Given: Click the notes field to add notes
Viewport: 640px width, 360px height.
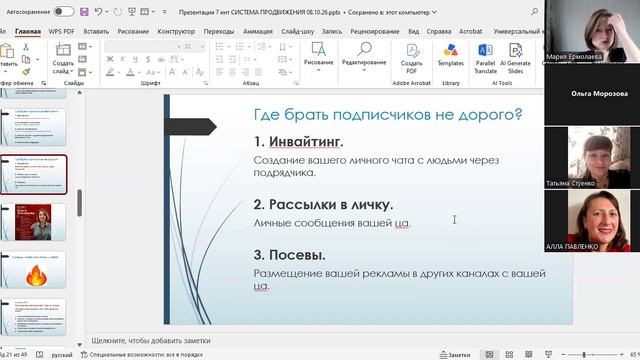Looking at the screenshot, I should coord(151,340).
